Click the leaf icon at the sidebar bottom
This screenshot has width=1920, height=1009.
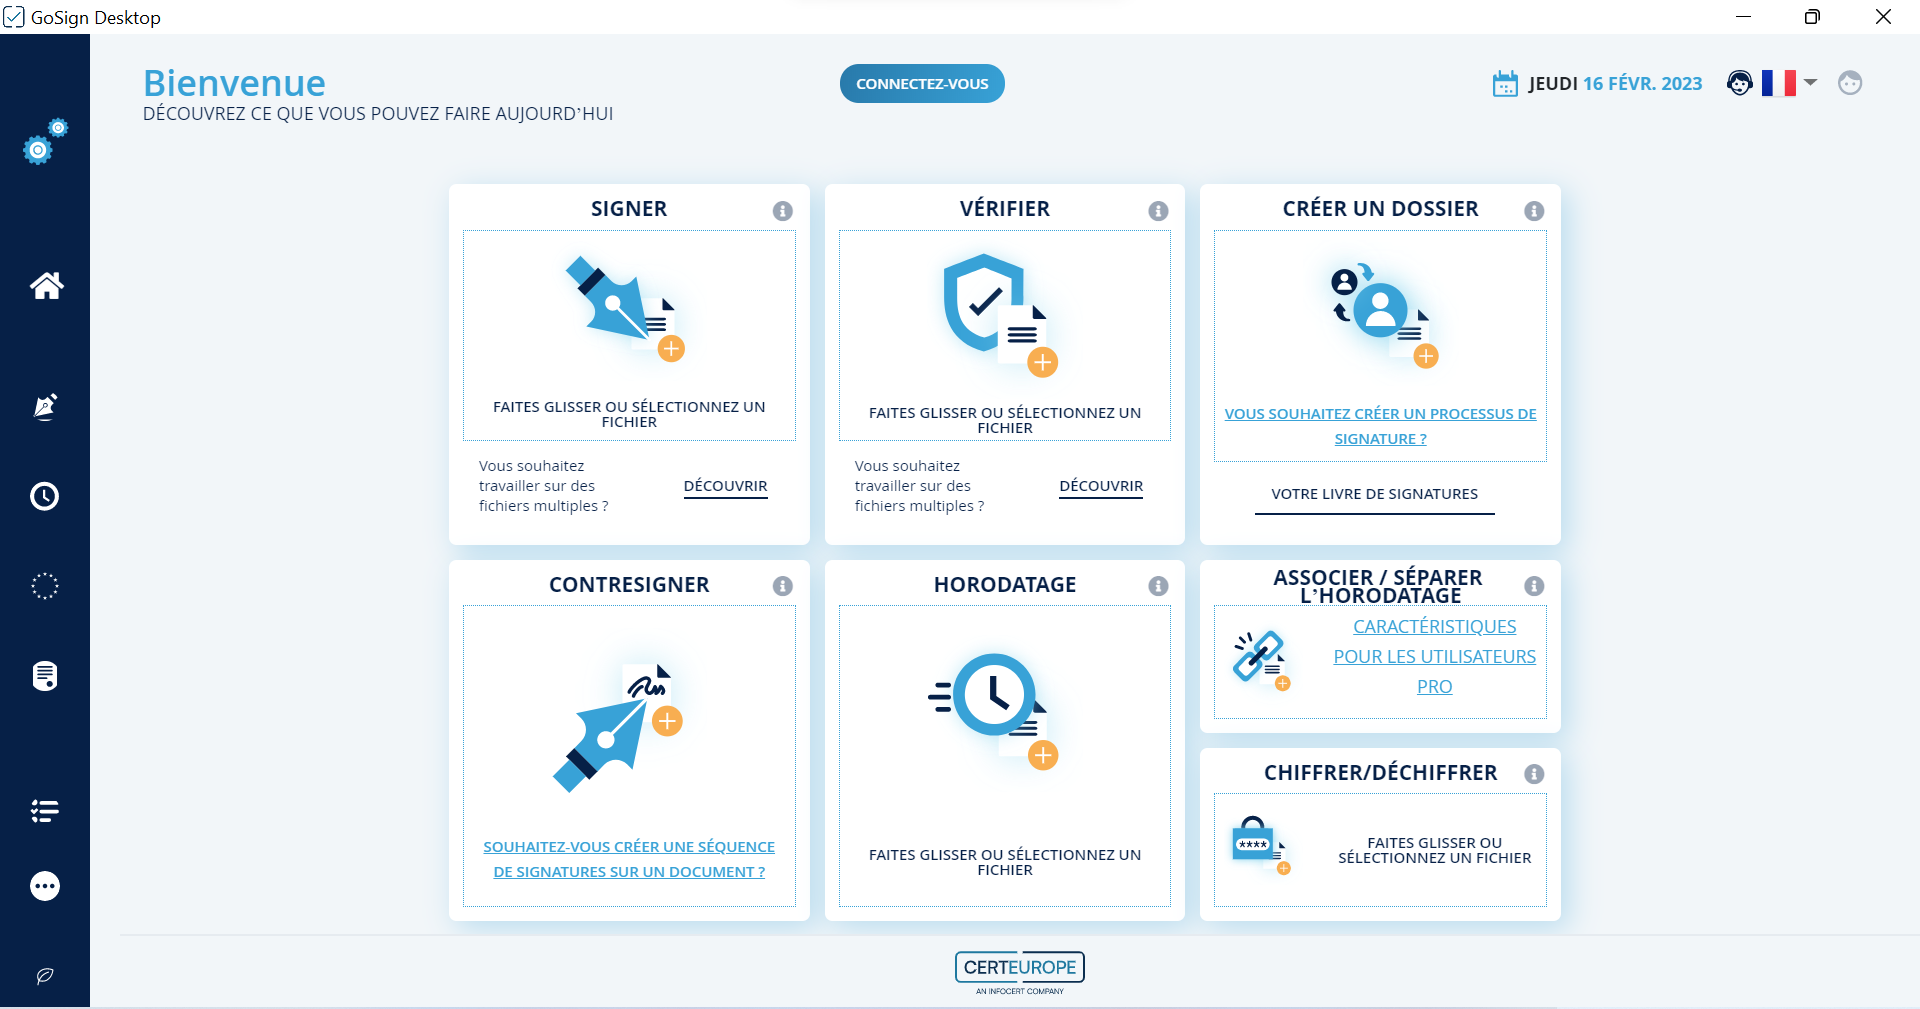[45, 977]
